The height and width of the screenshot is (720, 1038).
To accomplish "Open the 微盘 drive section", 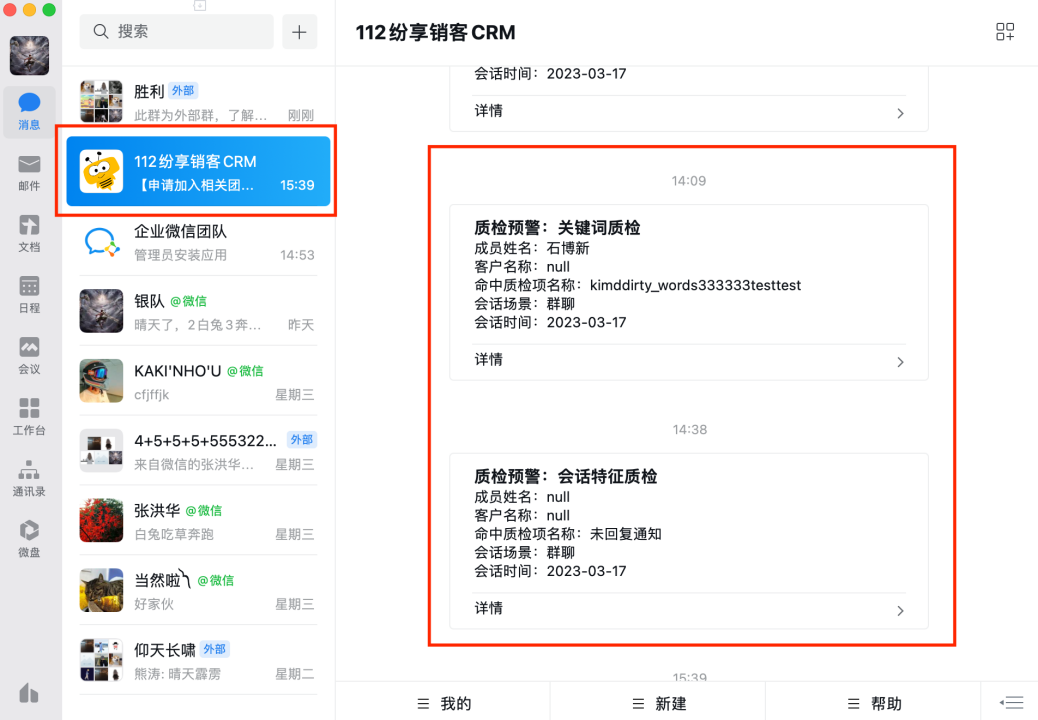I will tap(29, 539).
